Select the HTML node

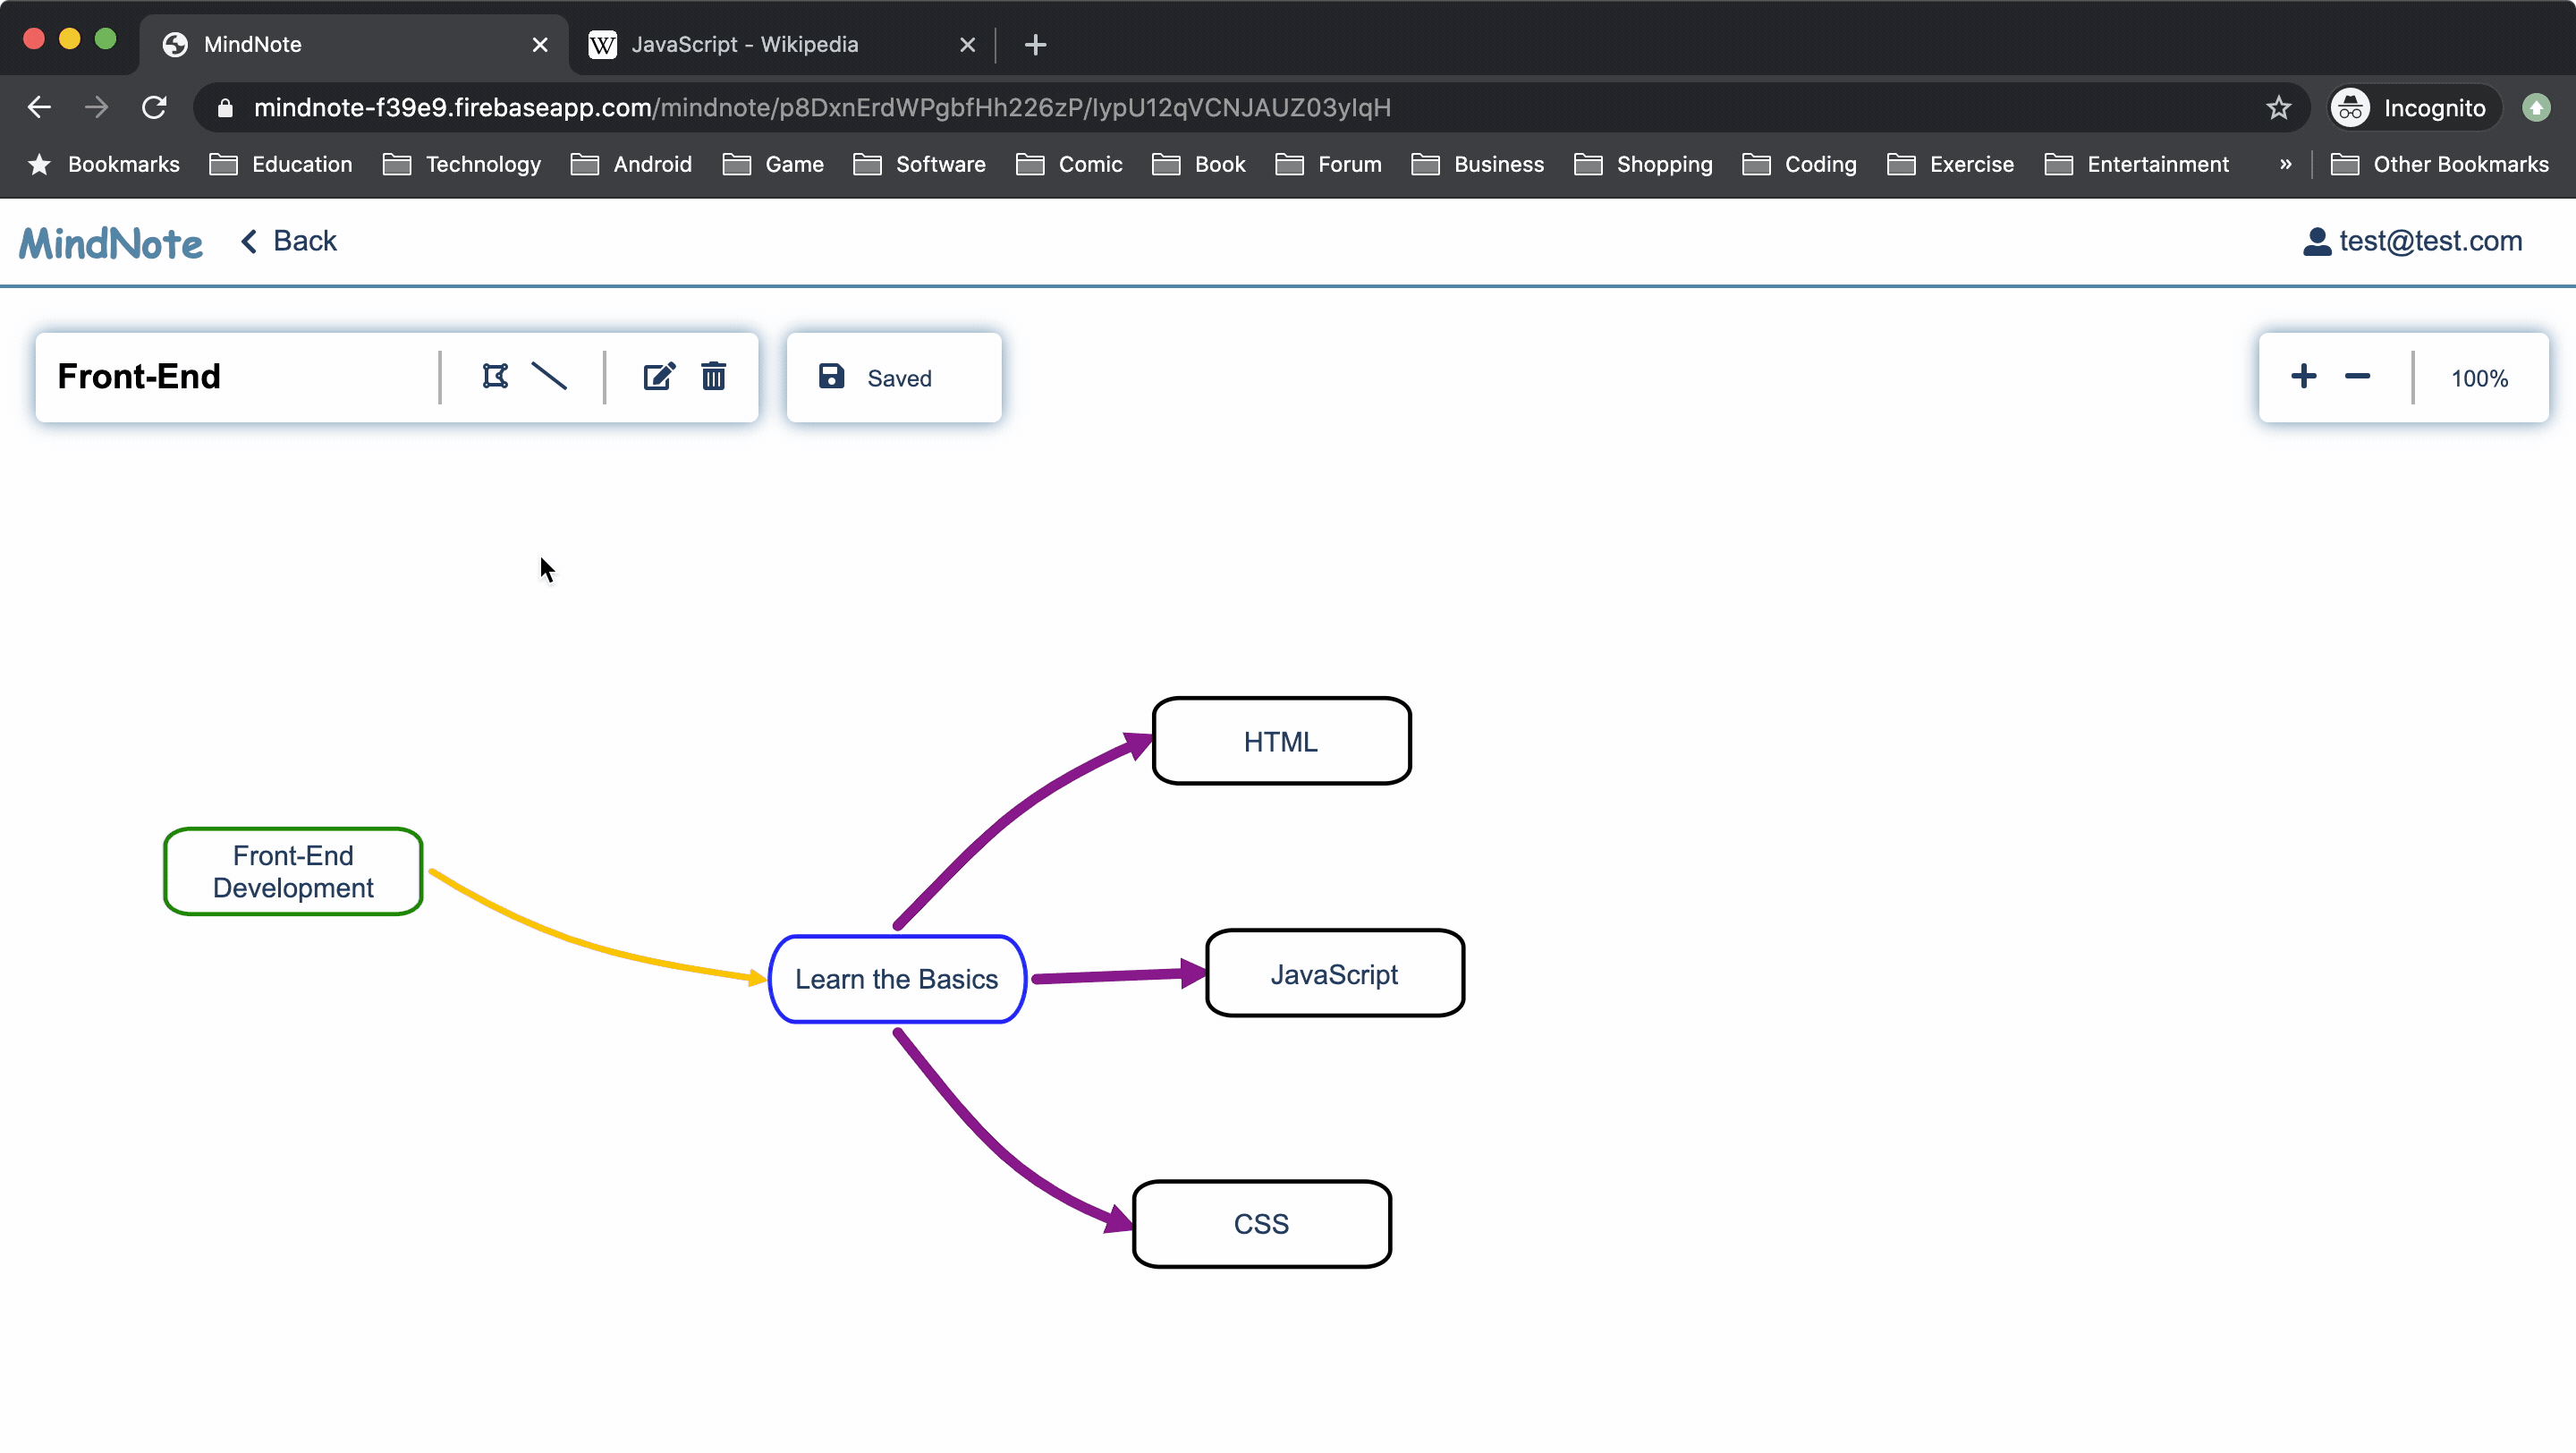click(x=1281, y=742)
